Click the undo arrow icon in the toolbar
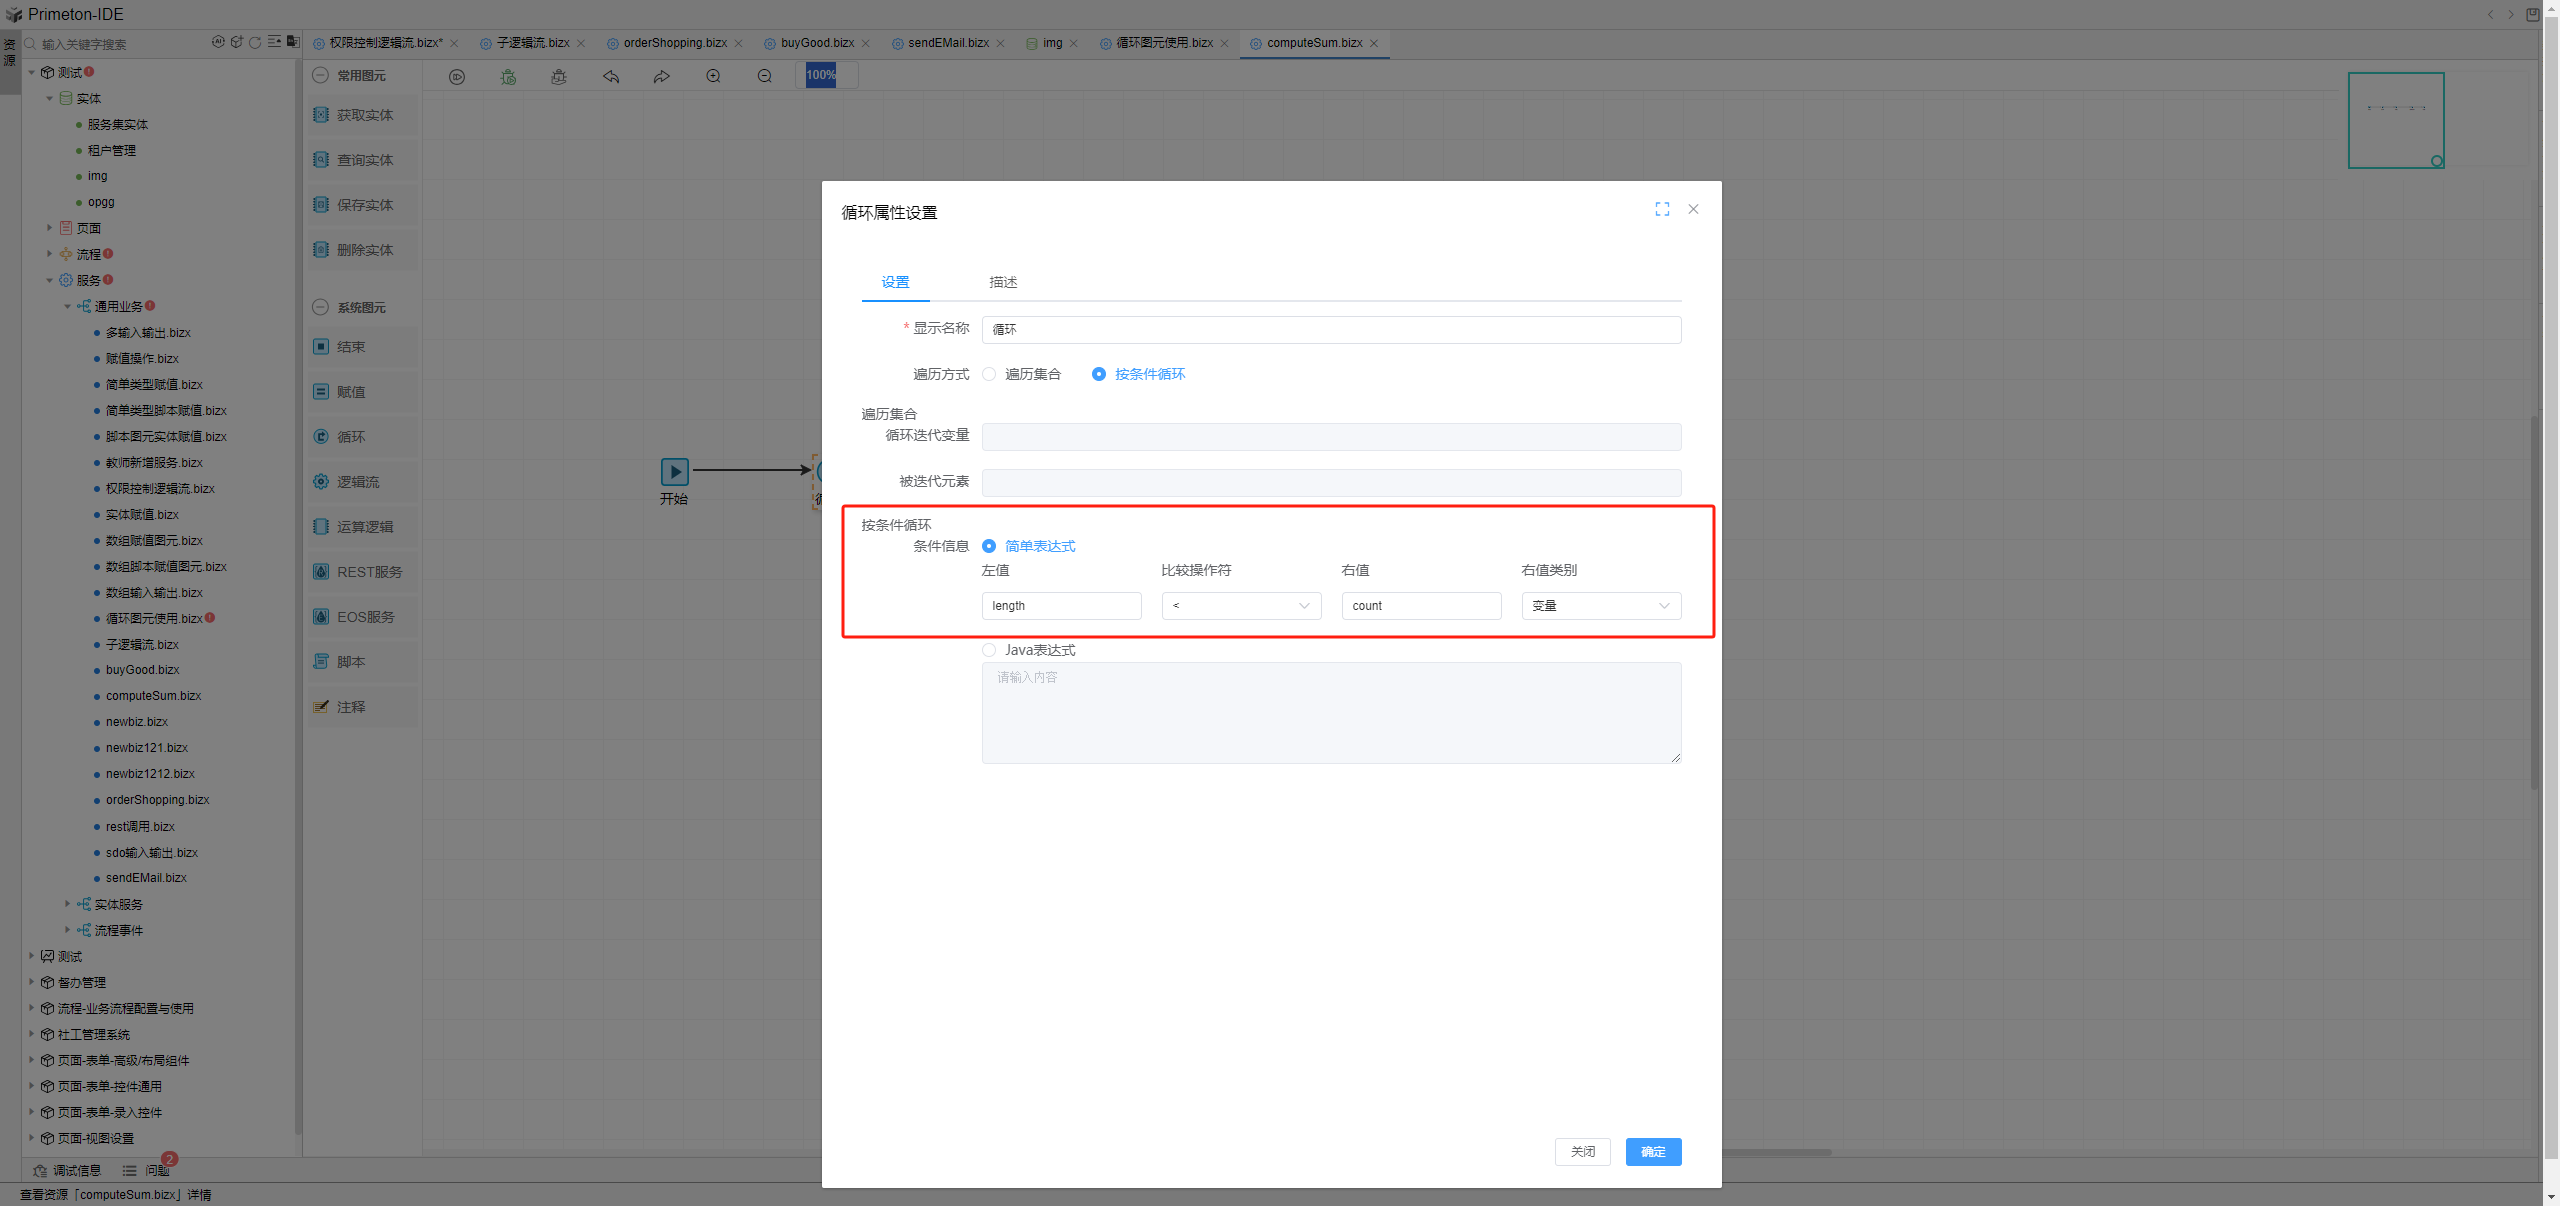 [x=611, y=77]
